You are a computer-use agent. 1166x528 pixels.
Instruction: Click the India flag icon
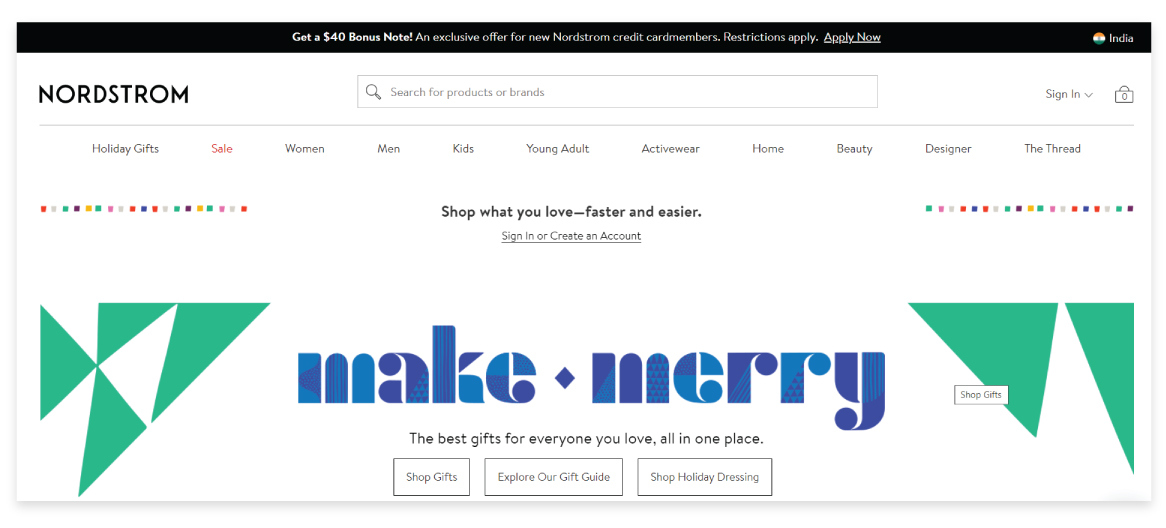pos(1099,38)
